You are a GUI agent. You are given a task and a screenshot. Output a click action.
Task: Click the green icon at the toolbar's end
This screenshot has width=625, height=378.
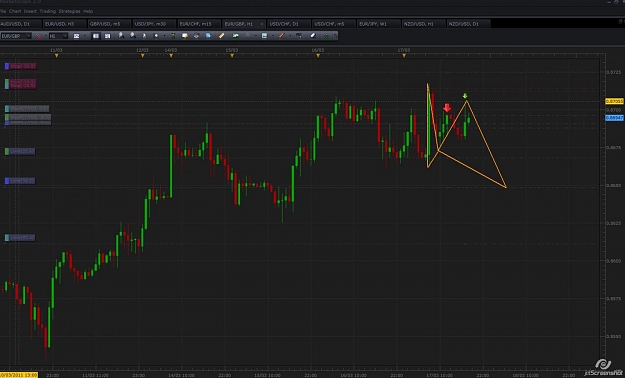326,36
